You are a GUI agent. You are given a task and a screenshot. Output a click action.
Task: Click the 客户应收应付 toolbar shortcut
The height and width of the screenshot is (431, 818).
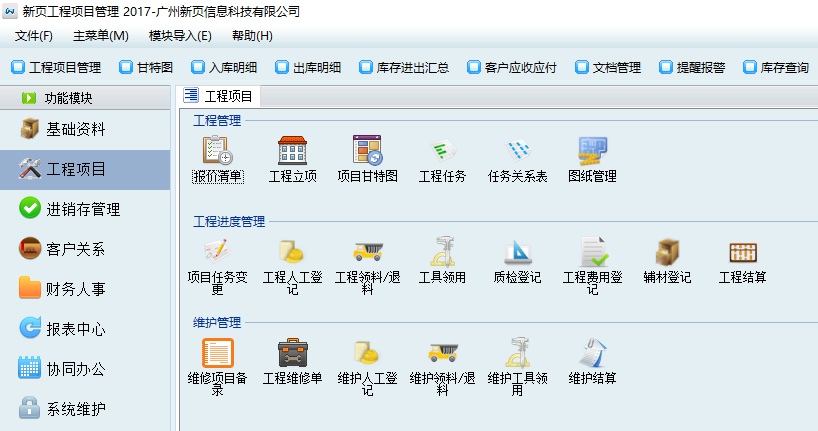(x=512, y=67)
